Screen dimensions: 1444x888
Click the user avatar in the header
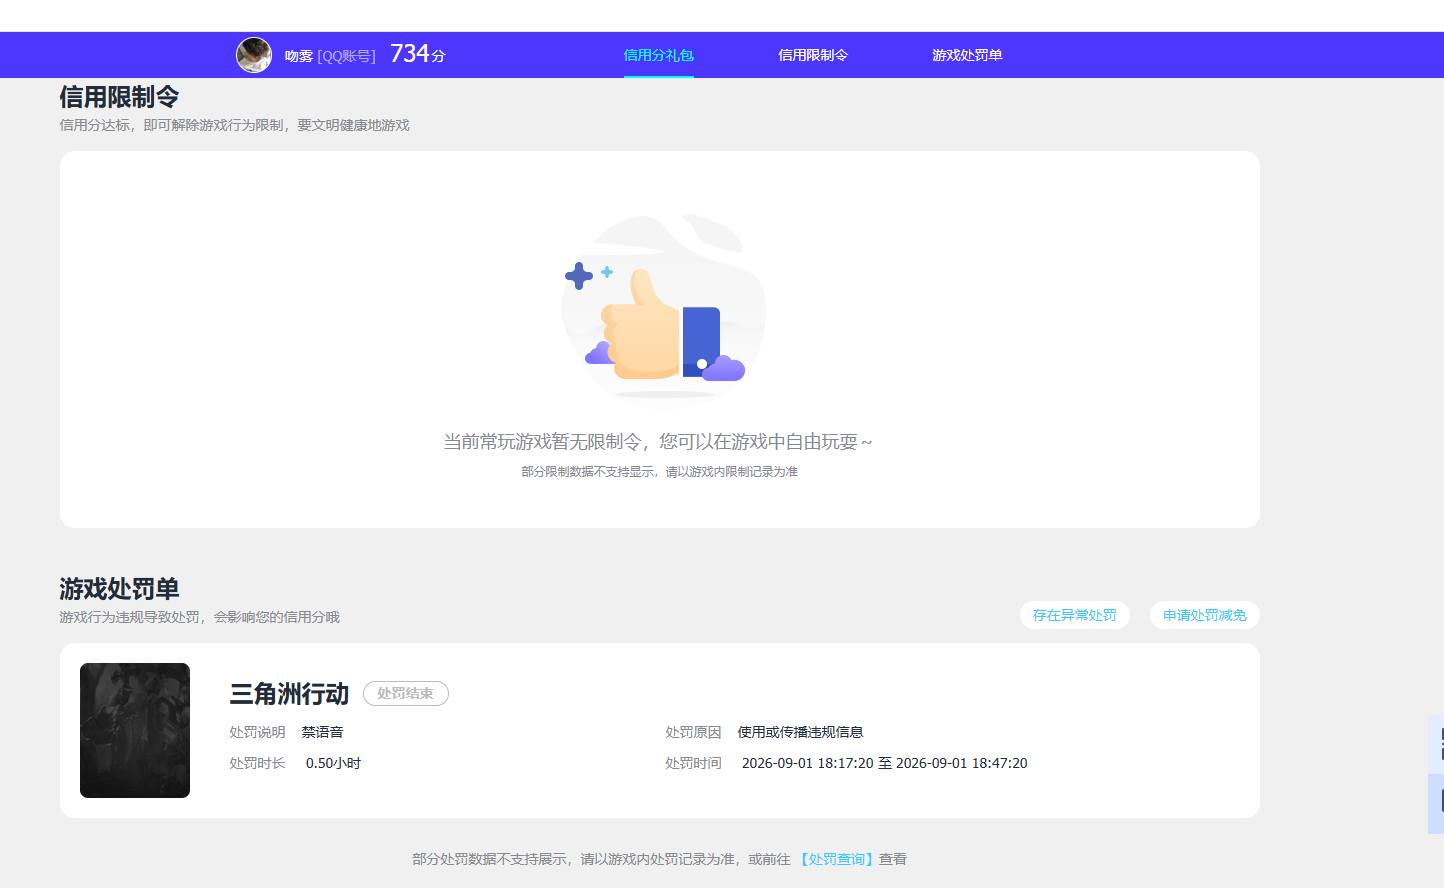click(254, 55)
